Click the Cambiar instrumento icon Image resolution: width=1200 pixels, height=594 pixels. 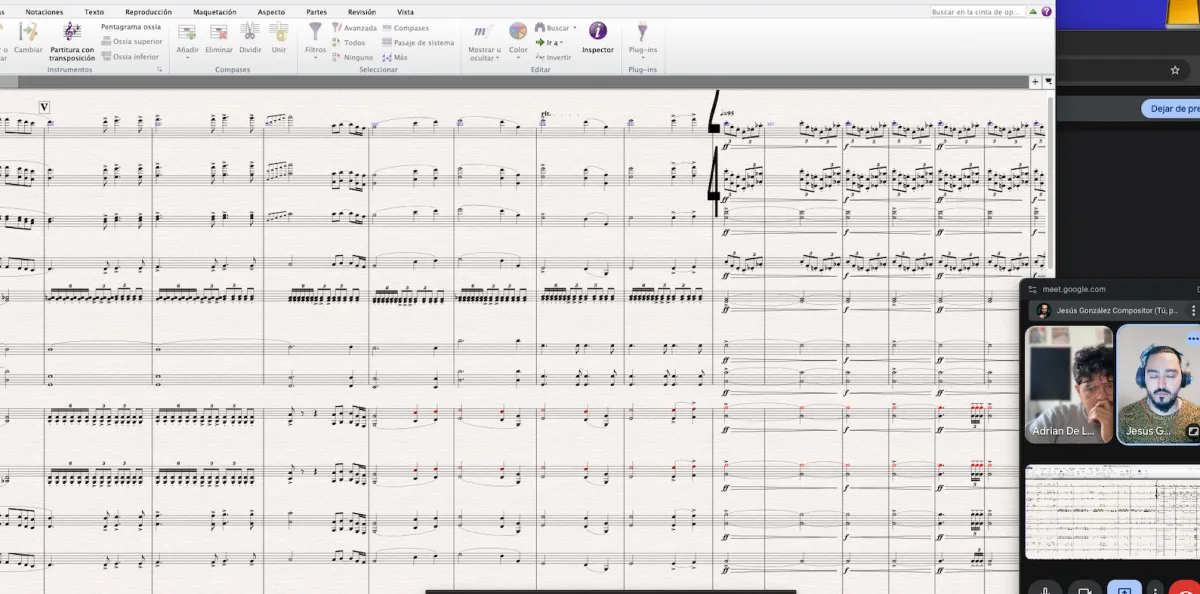(x=28, y=32)
